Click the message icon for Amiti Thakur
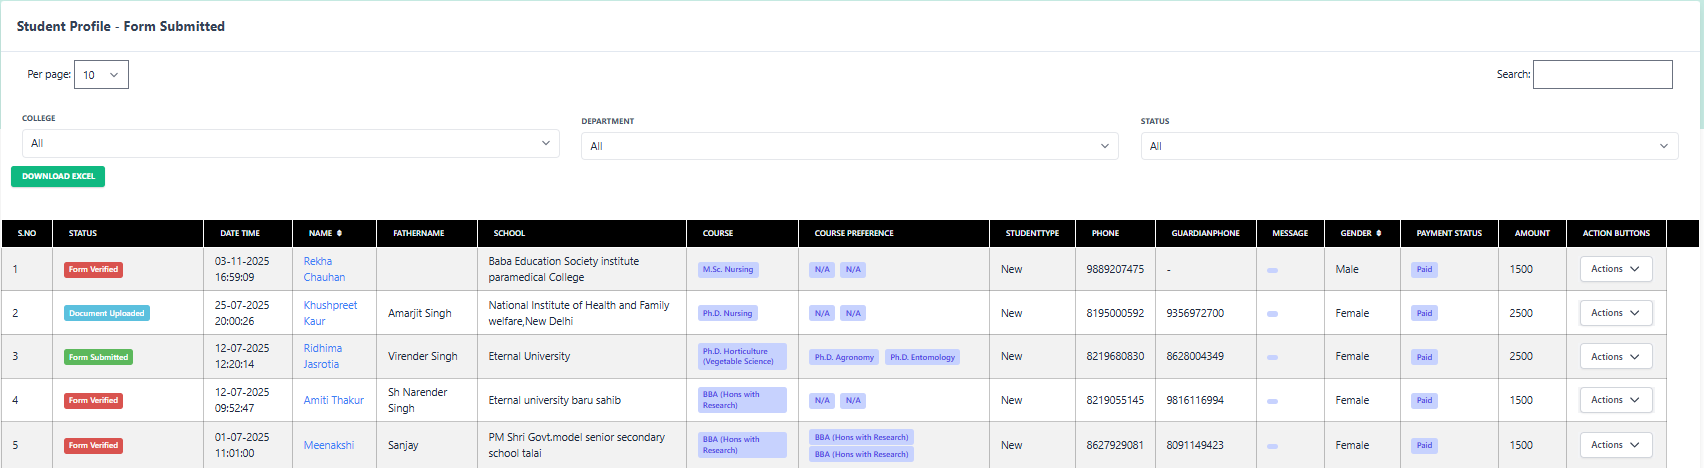This screenshot has height=468, width=1704. (x=1272, y=401)
